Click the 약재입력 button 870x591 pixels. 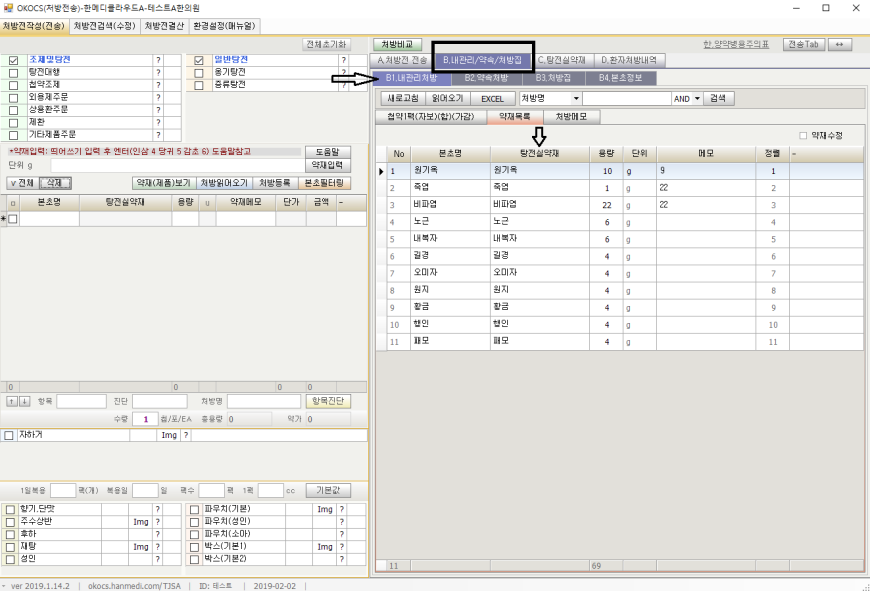point(327,165)
